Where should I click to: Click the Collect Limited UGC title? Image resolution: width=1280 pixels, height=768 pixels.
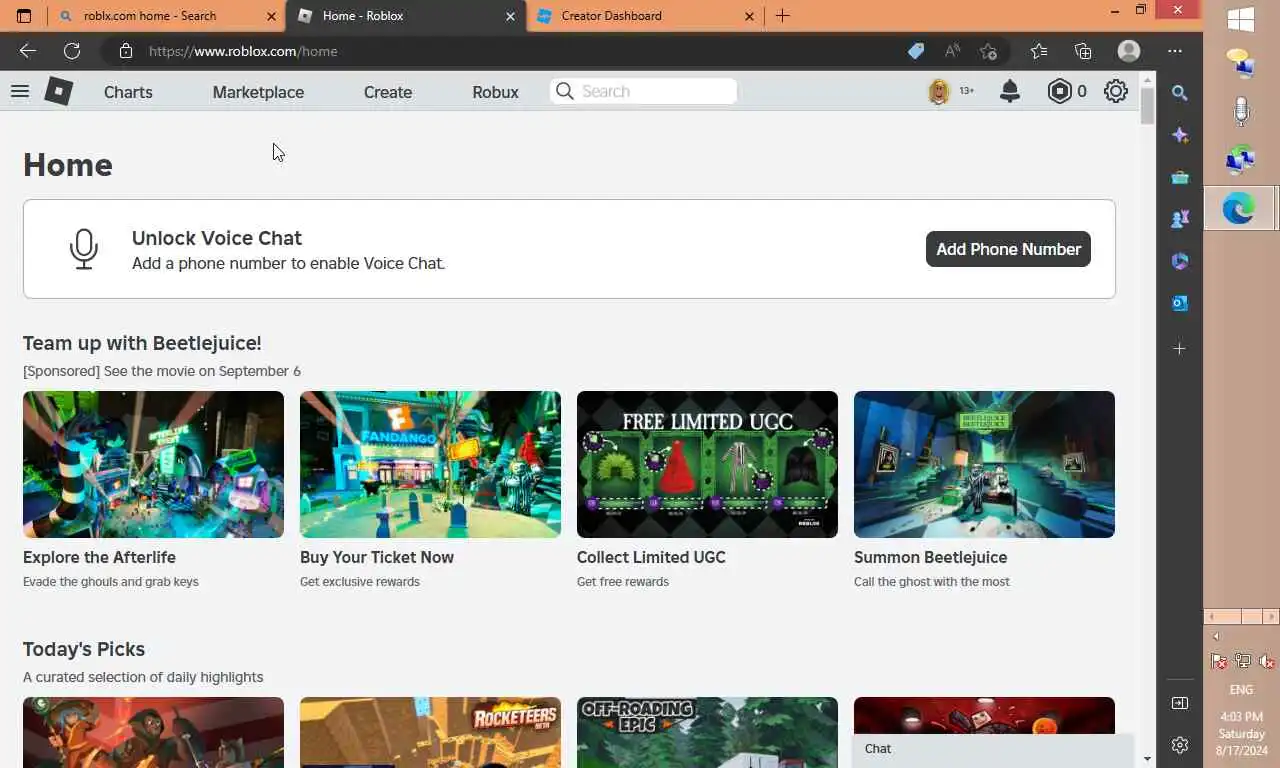click(651, 557)
